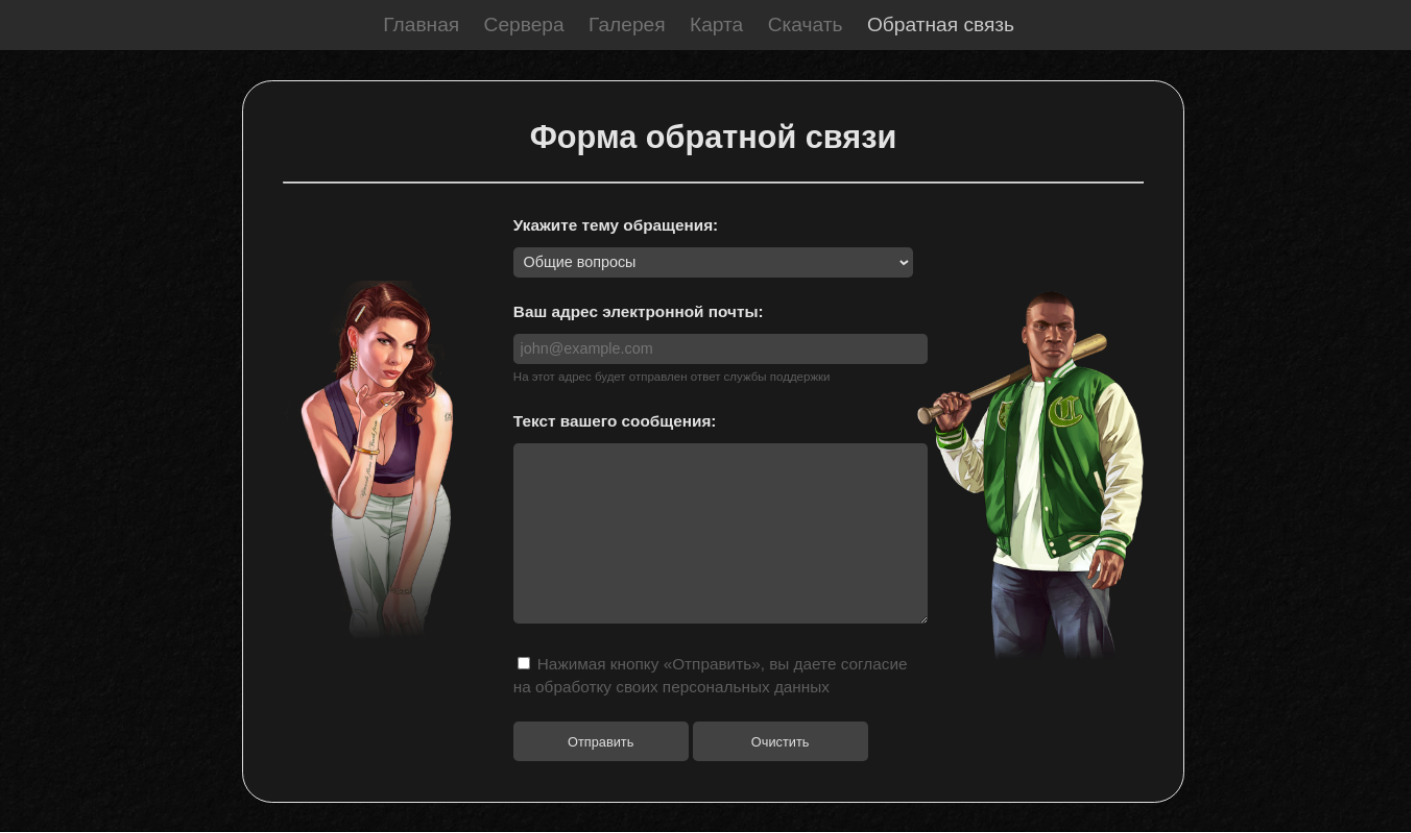Open the Скачать page

pos(805,25)
